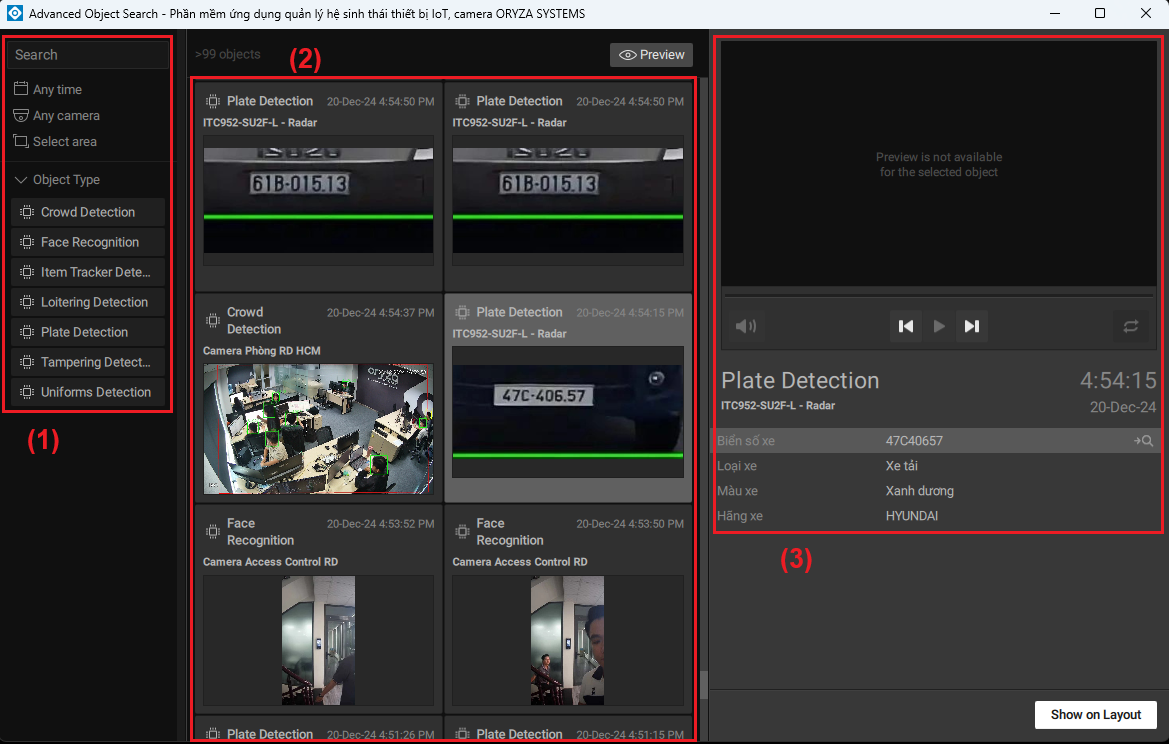
Task: Click the preview timeline progress bar
Action: pos(939,295)
